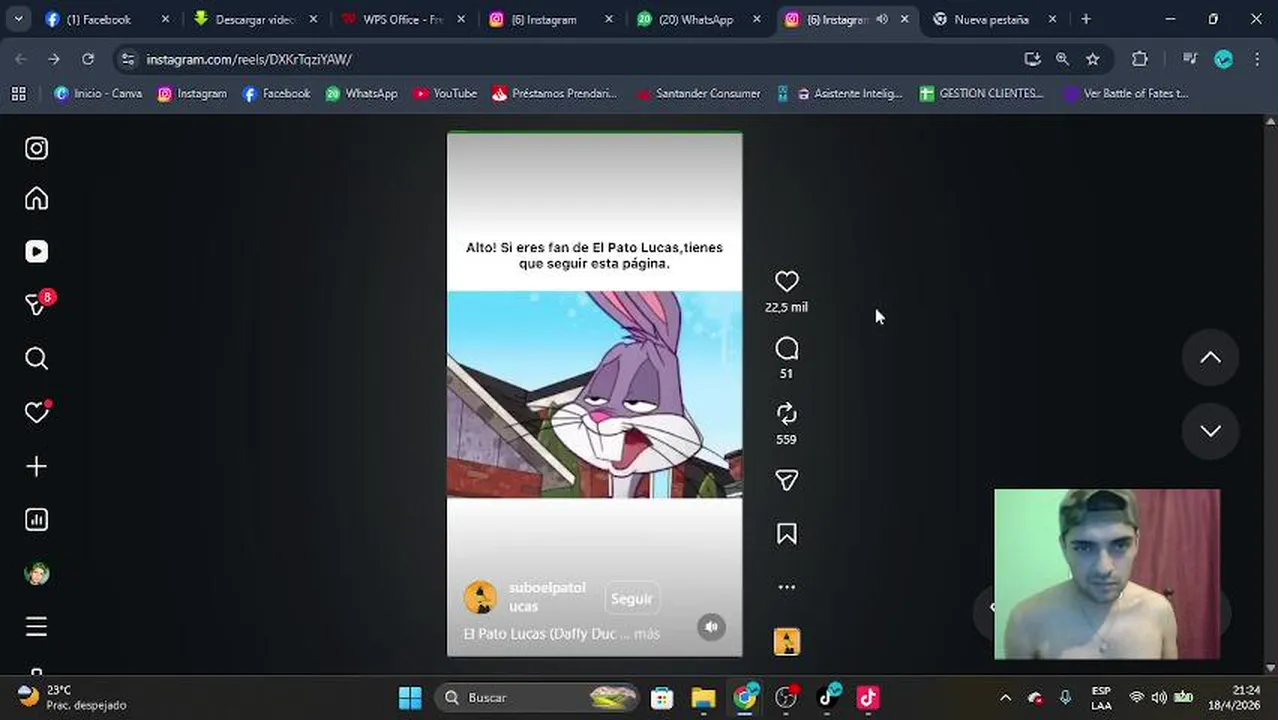The height and width of the screenshot is (720, 1278).
Task: Click the taskbar Buscar search box
Action: 536,697
